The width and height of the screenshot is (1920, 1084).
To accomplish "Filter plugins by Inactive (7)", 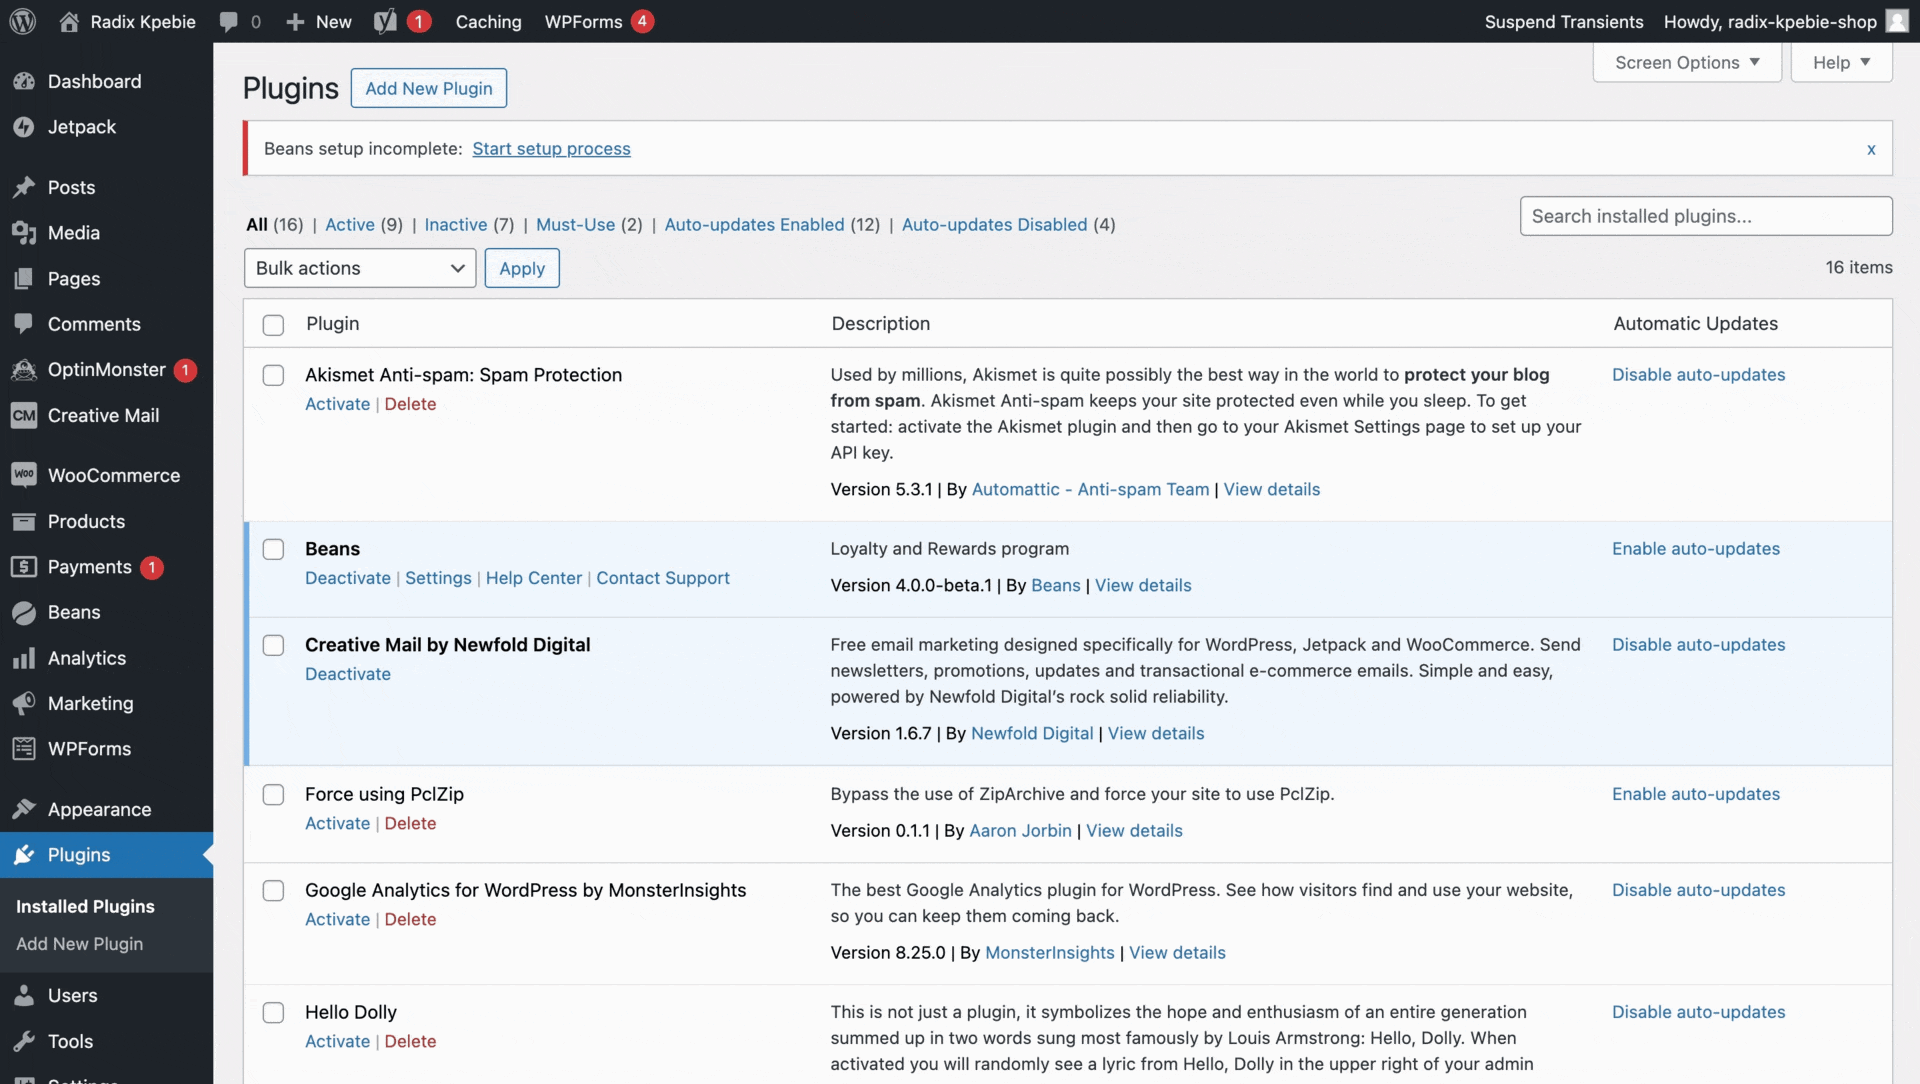I will [469, 224].
